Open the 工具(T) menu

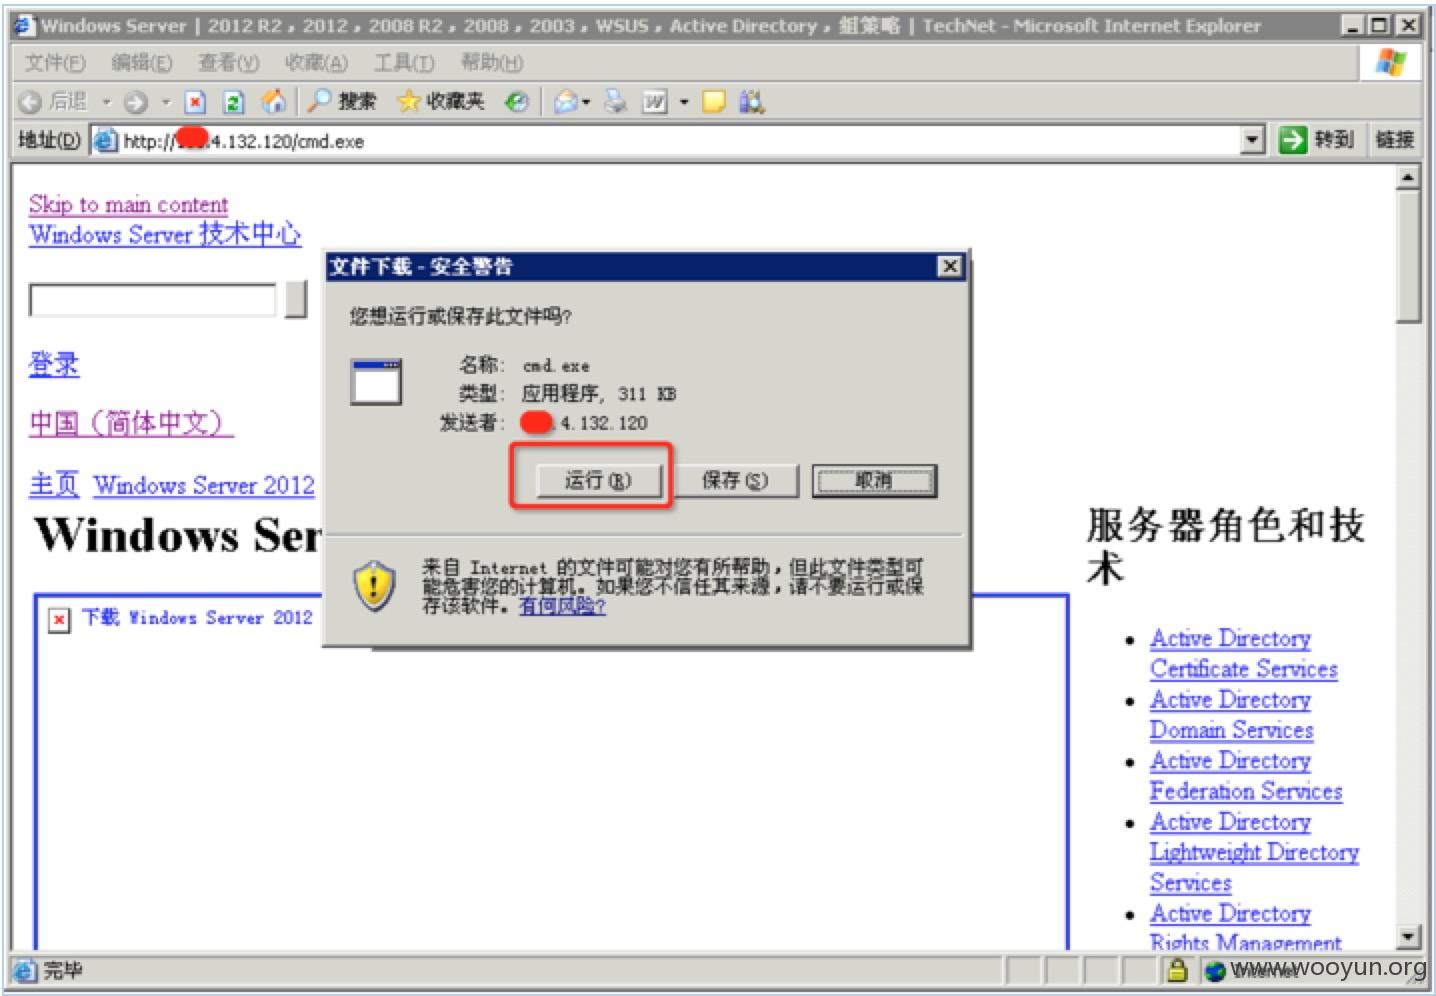404,63
